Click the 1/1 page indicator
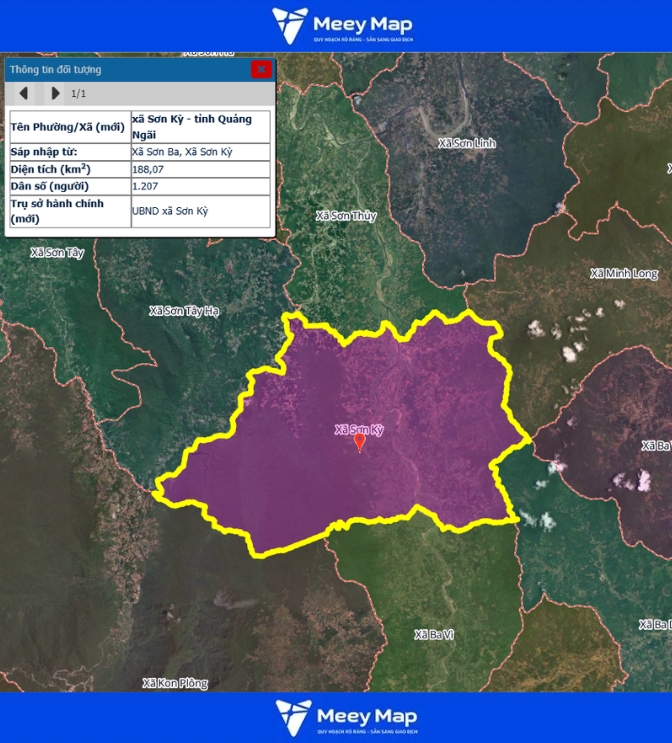Viewport: 672px width, 743px height. (78, 94)
